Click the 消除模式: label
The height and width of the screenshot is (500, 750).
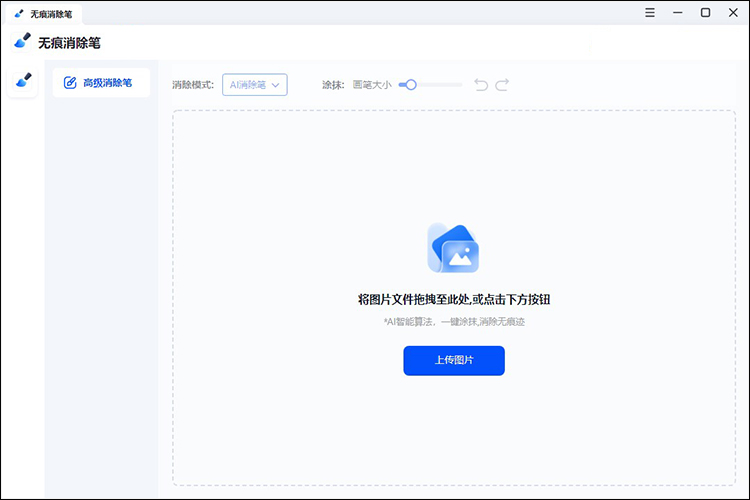[193, 85]
